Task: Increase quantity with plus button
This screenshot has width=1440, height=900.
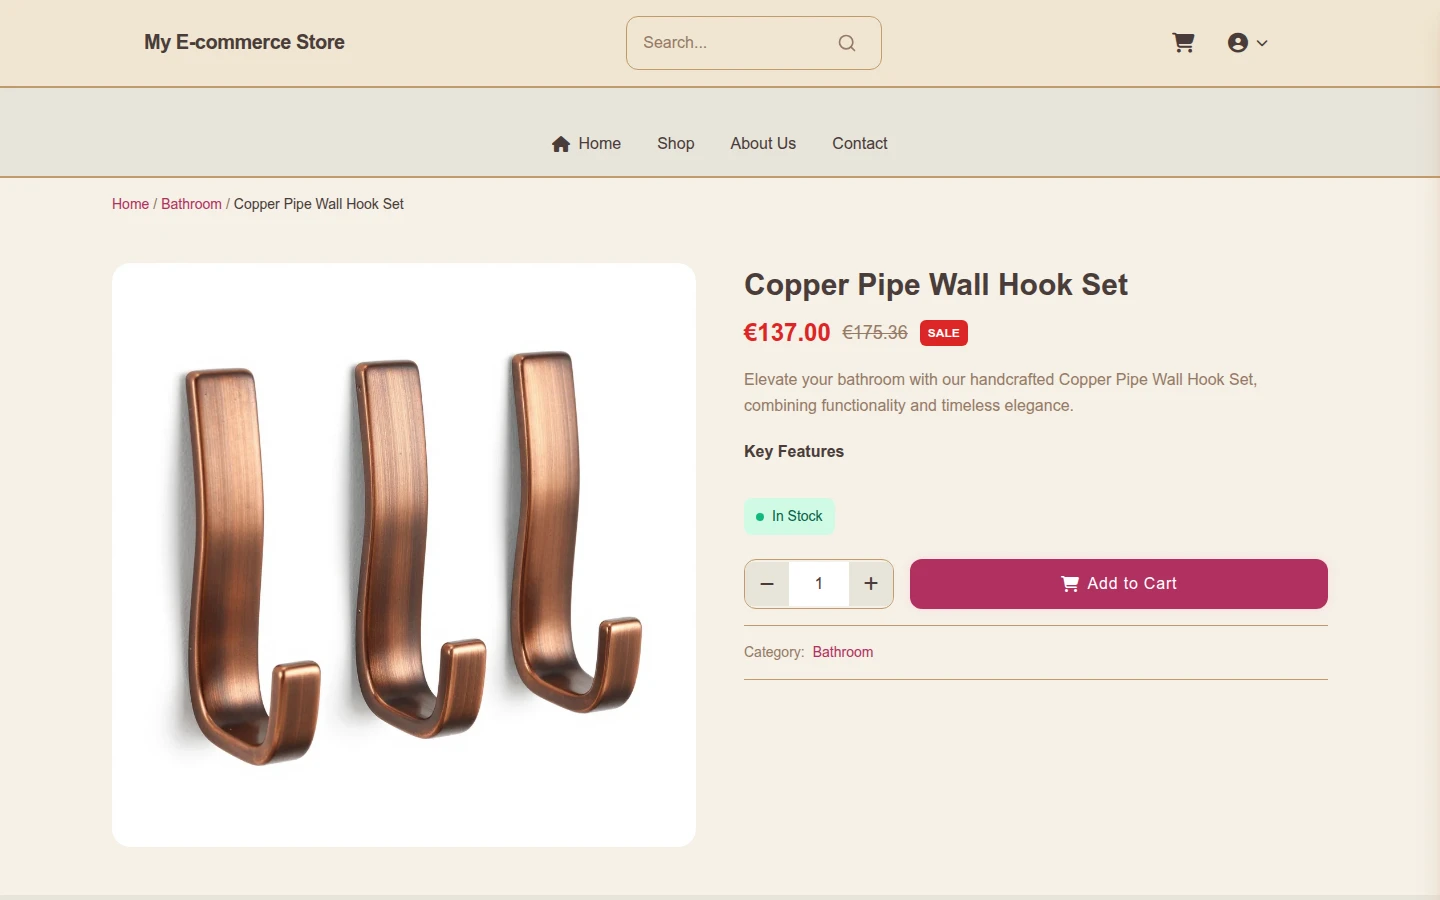Action: (871, 584)
